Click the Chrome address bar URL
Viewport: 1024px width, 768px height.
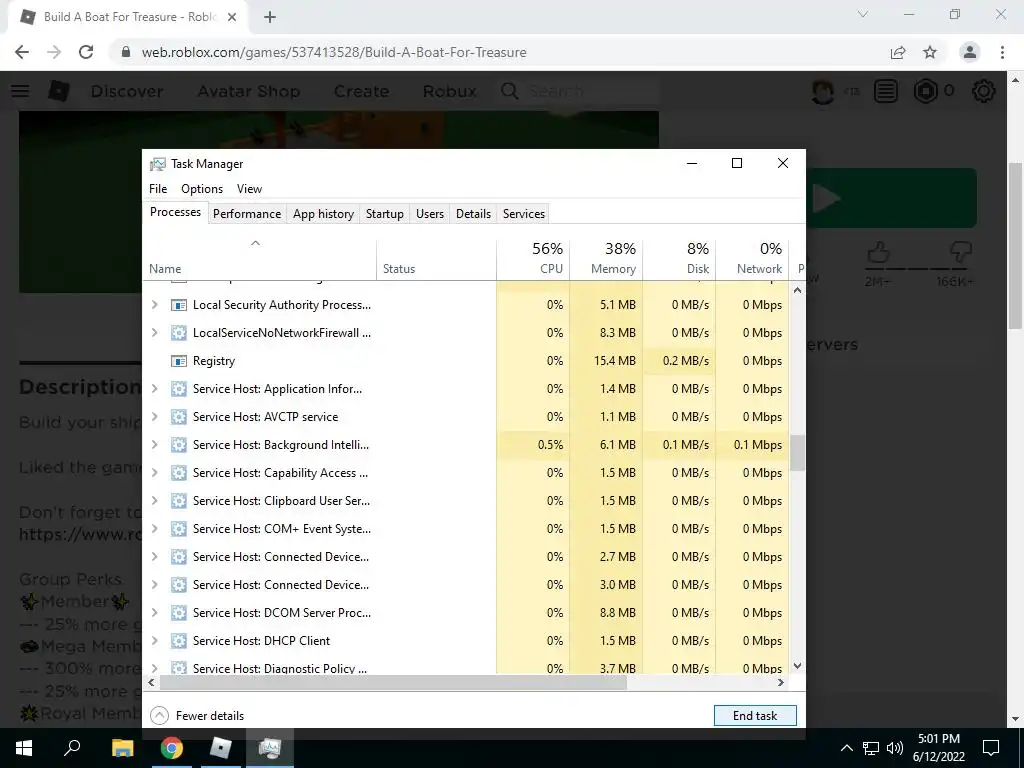(334, 52)
